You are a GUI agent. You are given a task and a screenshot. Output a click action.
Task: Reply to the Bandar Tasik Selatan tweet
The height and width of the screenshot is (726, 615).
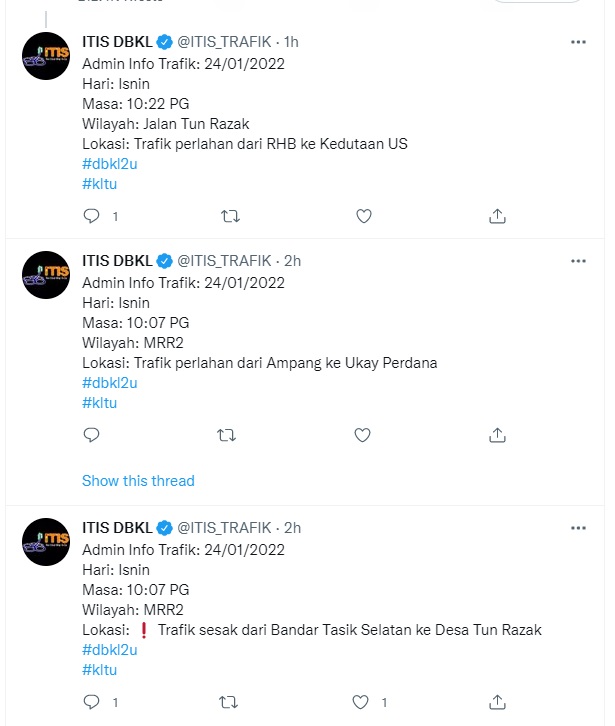click(x=91, y=702)
